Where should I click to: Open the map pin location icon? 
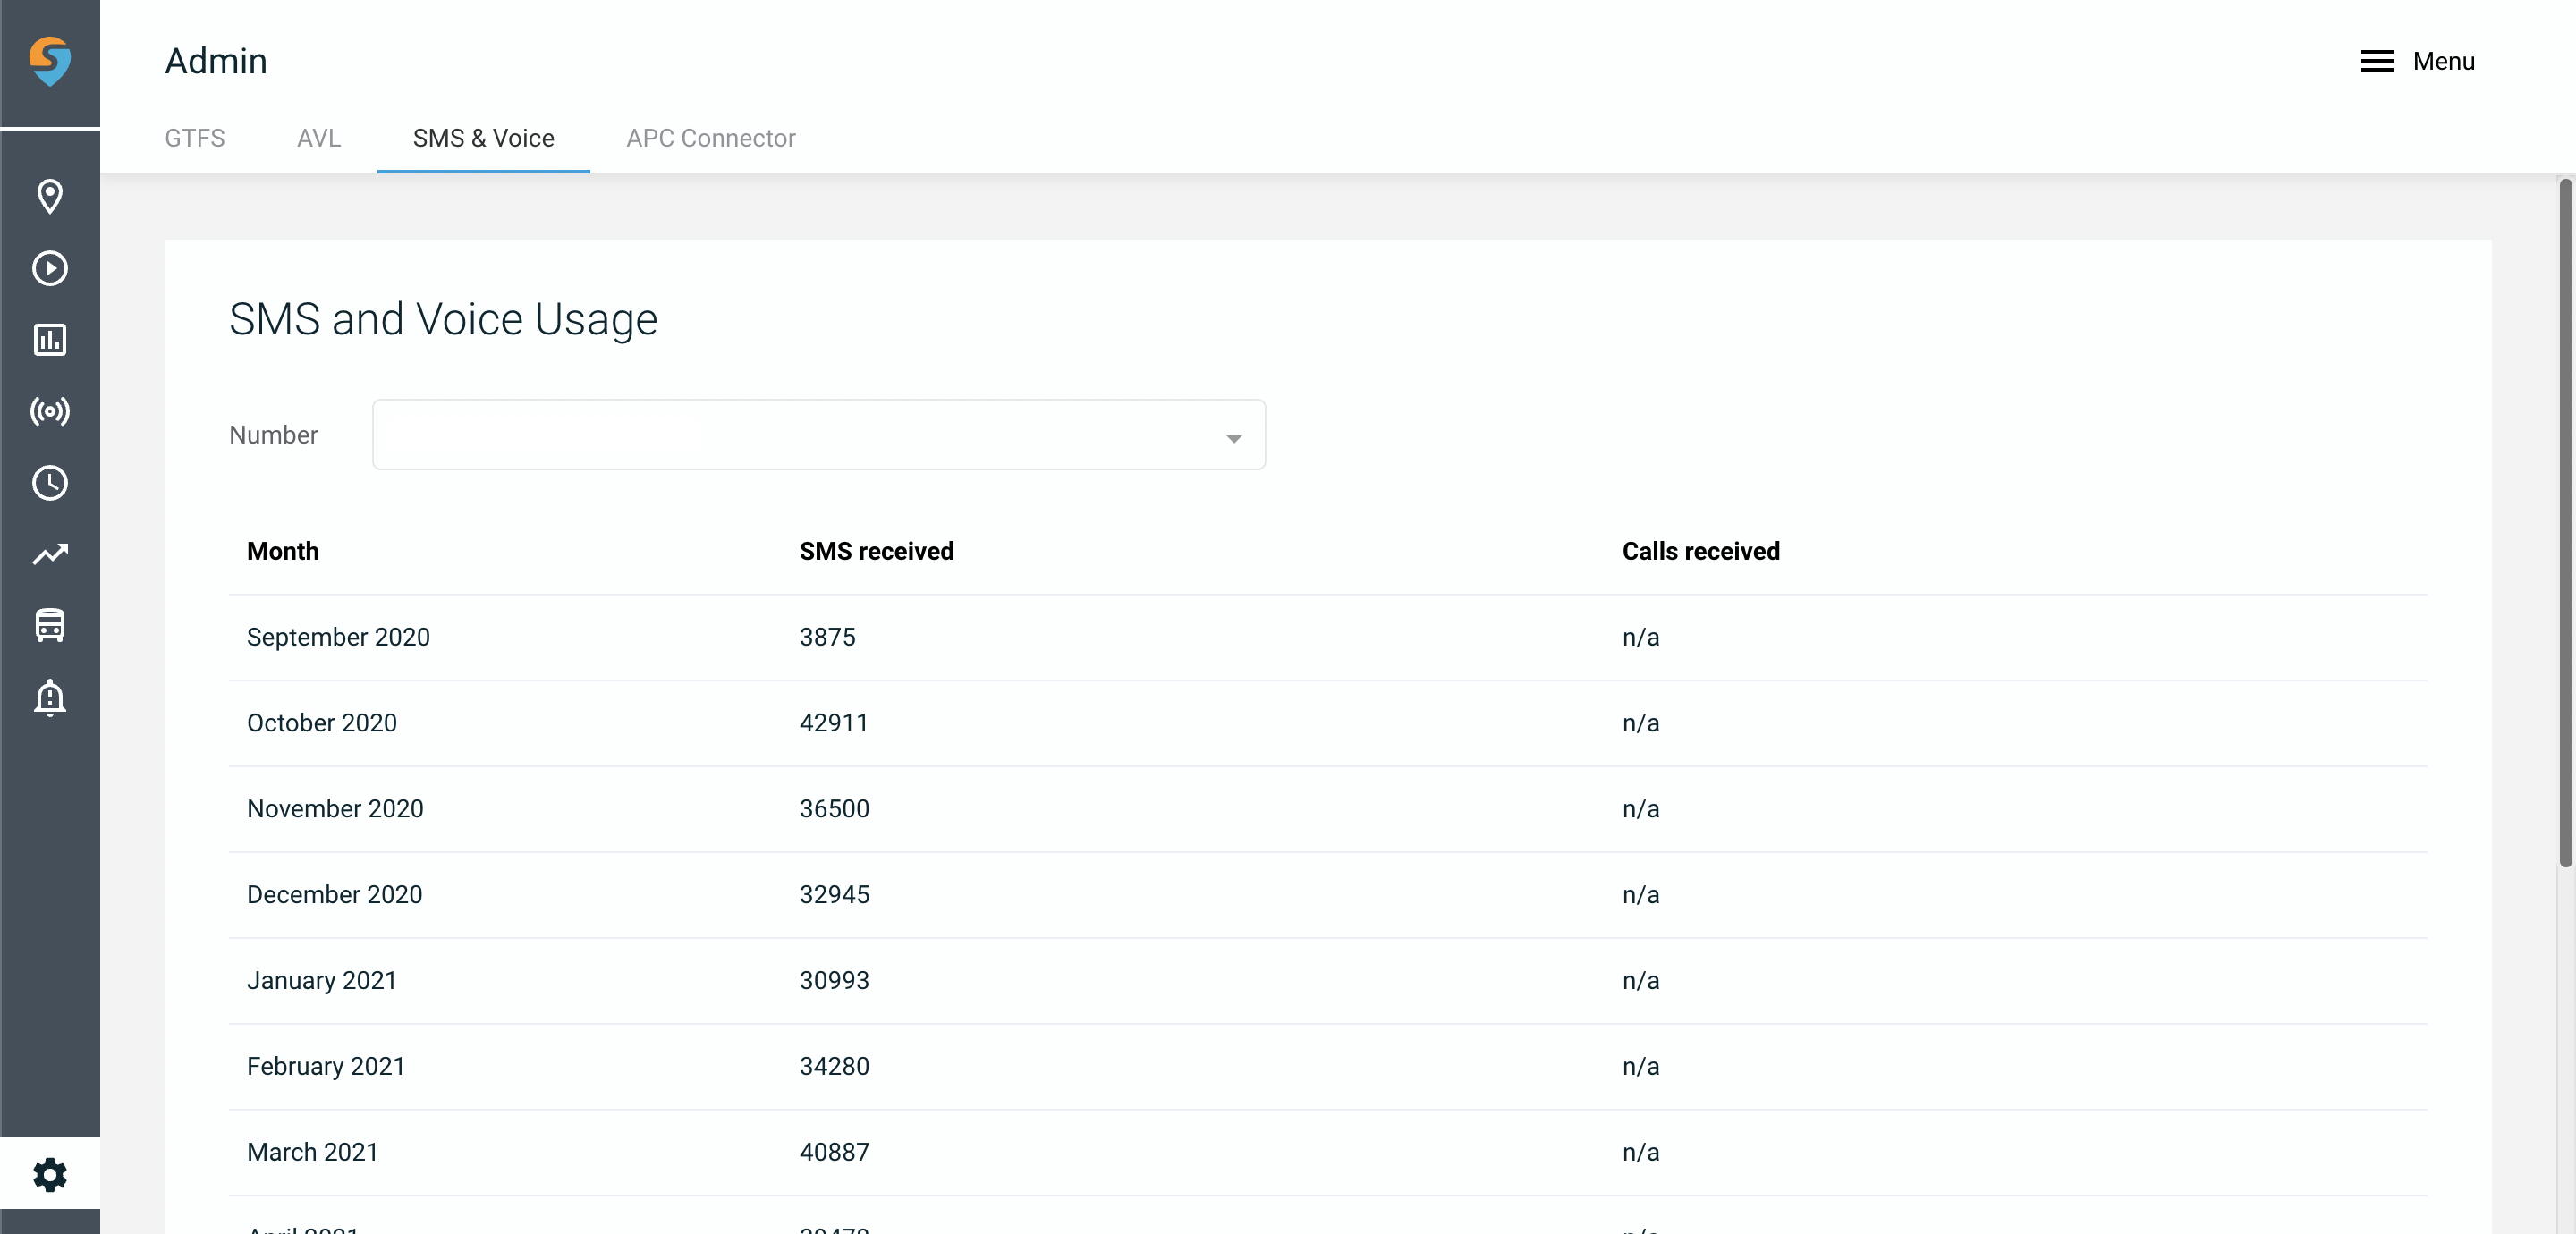pos(50,196)
